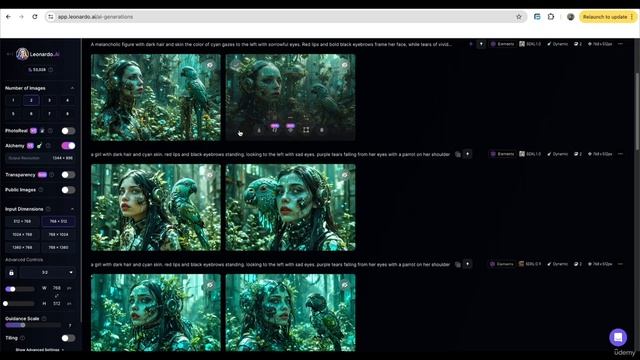The image size is (640, 360).
Task: Click the Transparency info icon
Action: (x=52, y=175)
